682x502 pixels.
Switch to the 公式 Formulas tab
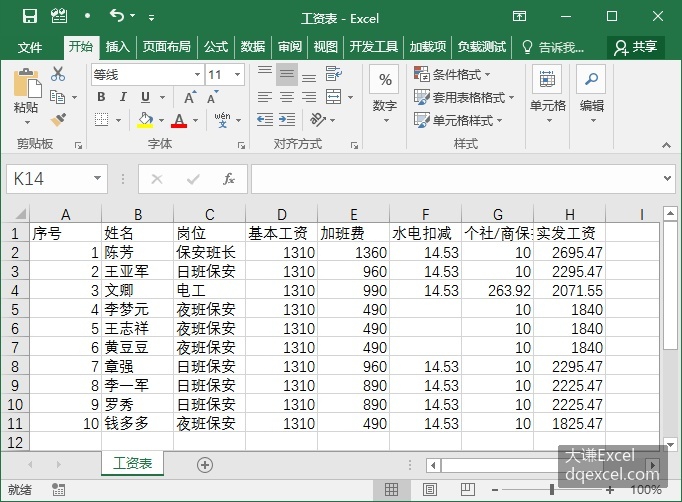click(x=216, y=47)
